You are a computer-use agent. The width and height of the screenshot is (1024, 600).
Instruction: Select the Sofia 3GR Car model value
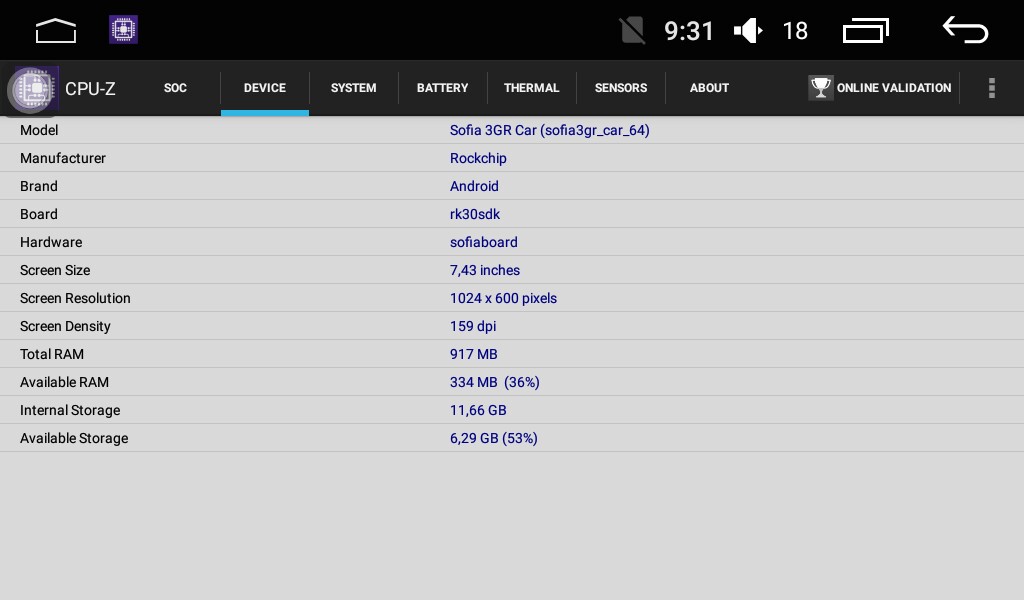point(549,130)
